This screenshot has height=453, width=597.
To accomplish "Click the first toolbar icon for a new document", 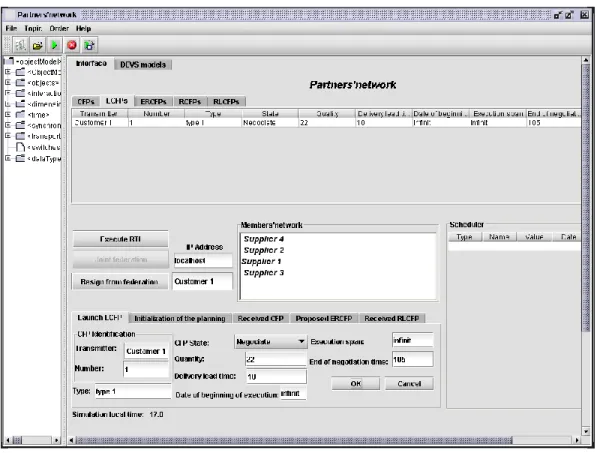I will tap(20, 45).
